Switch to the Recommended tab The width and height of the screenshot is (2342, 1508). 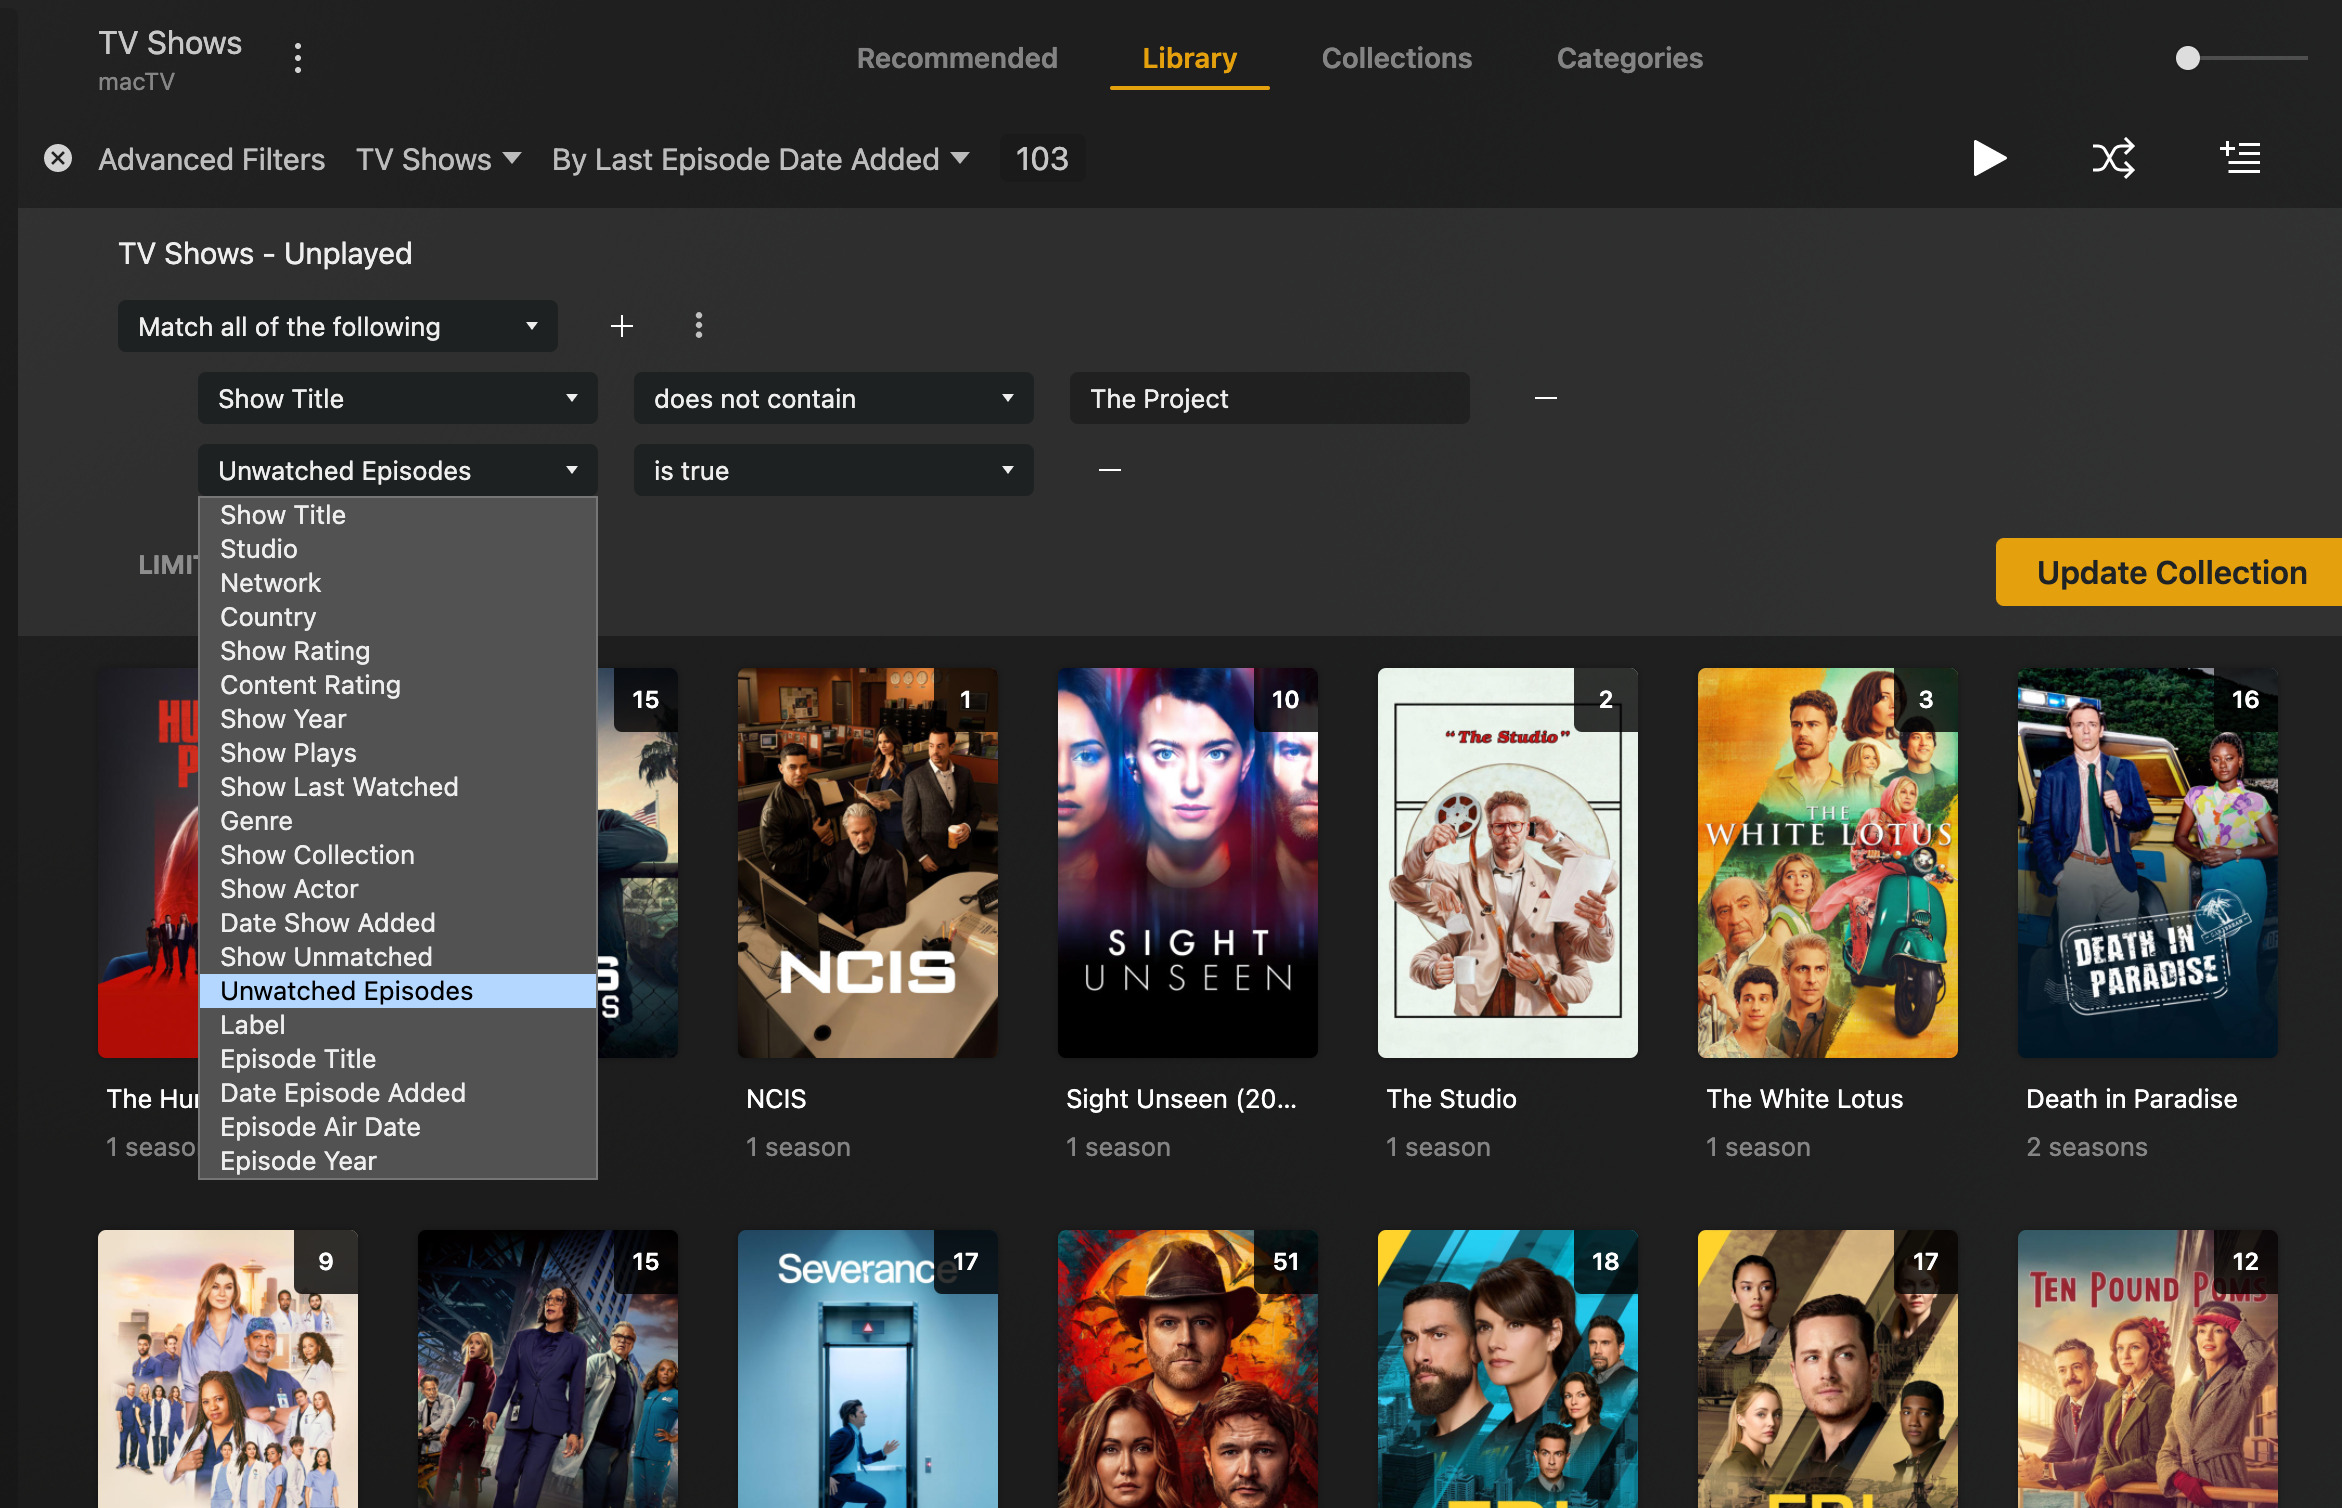point(956,58)
